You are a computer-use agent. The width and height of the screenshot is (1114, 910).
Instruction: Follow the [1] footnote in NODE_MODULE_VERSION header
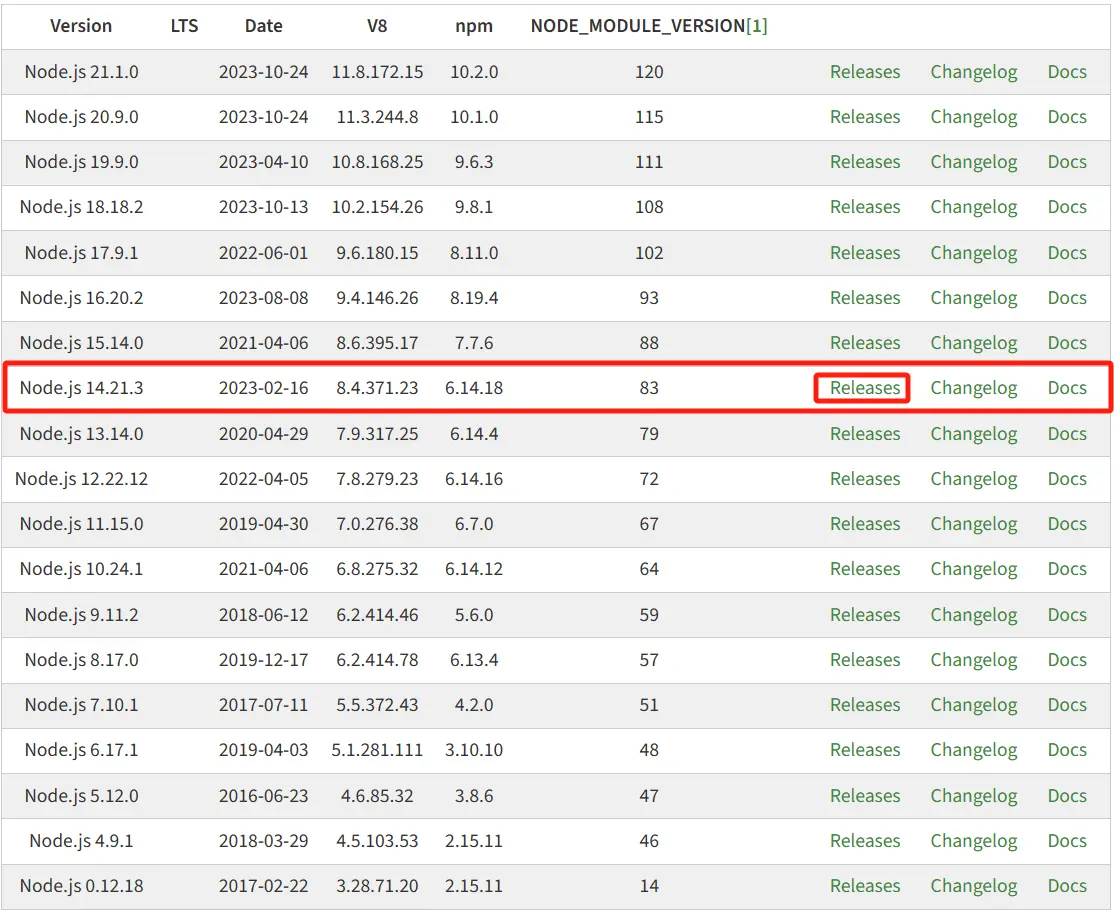pyautogui.click(x=757, y=26)
